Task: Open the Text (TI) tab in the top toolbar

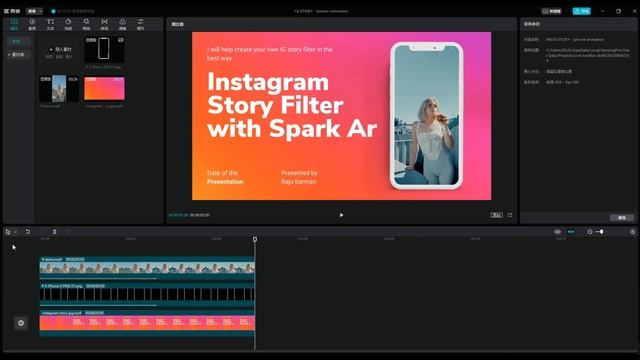Action: [50, 24]
